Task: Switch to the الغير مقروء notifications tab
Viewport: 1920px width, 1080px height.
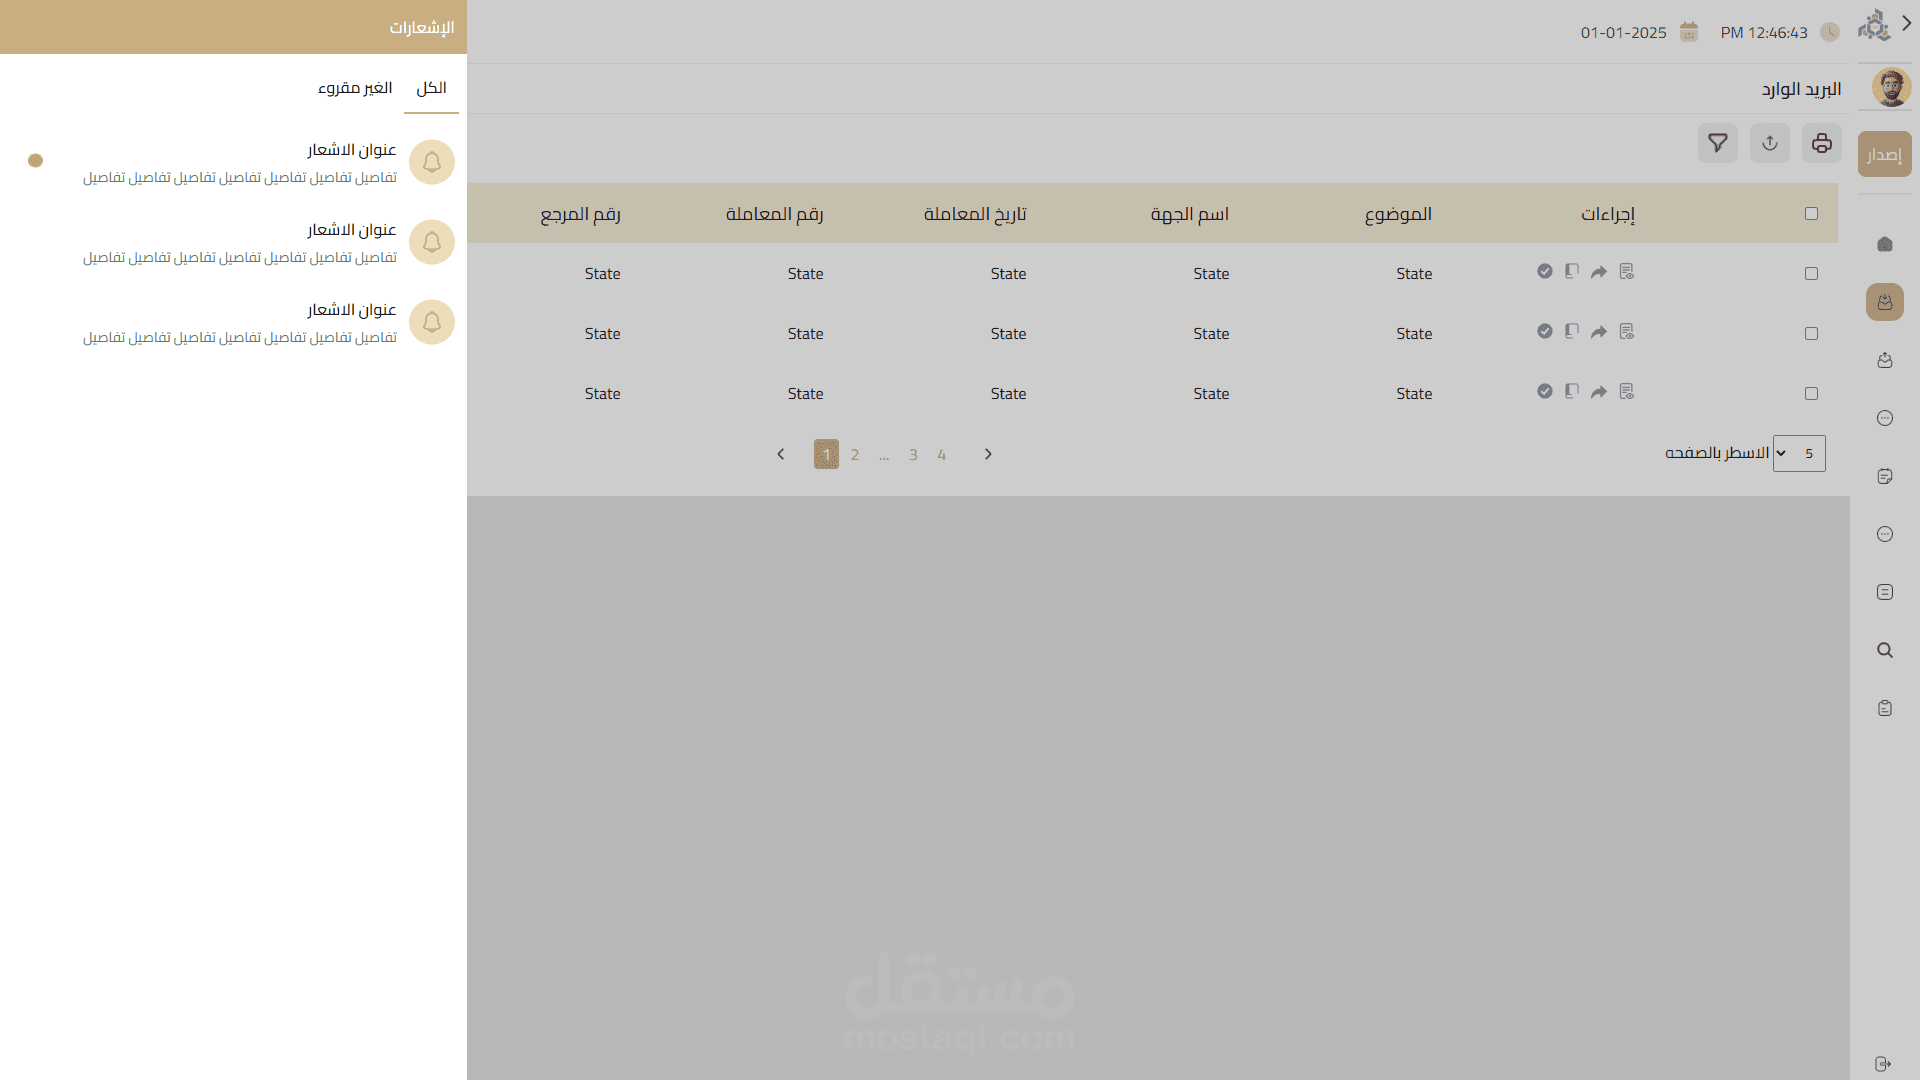Action: point(355,88)
